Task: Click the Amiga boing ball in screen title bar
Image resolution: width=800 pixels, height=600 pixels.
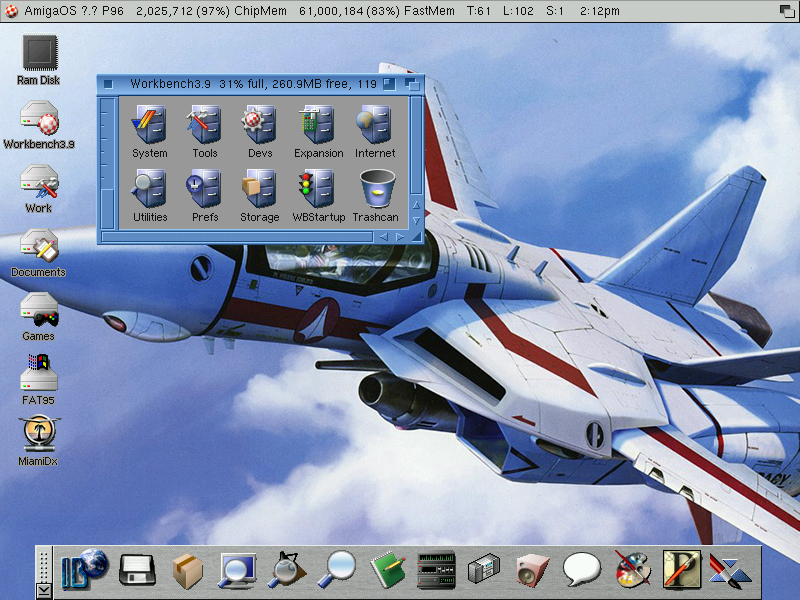Action: tap(11, 11)
